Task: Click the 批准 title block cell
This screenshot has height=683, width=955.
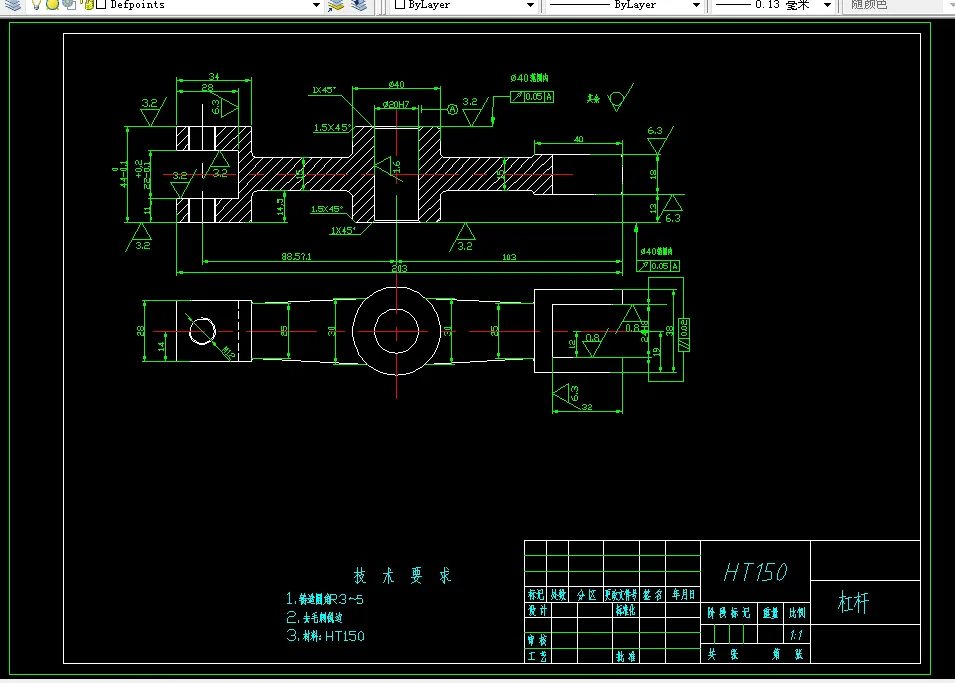Action: 626,656
